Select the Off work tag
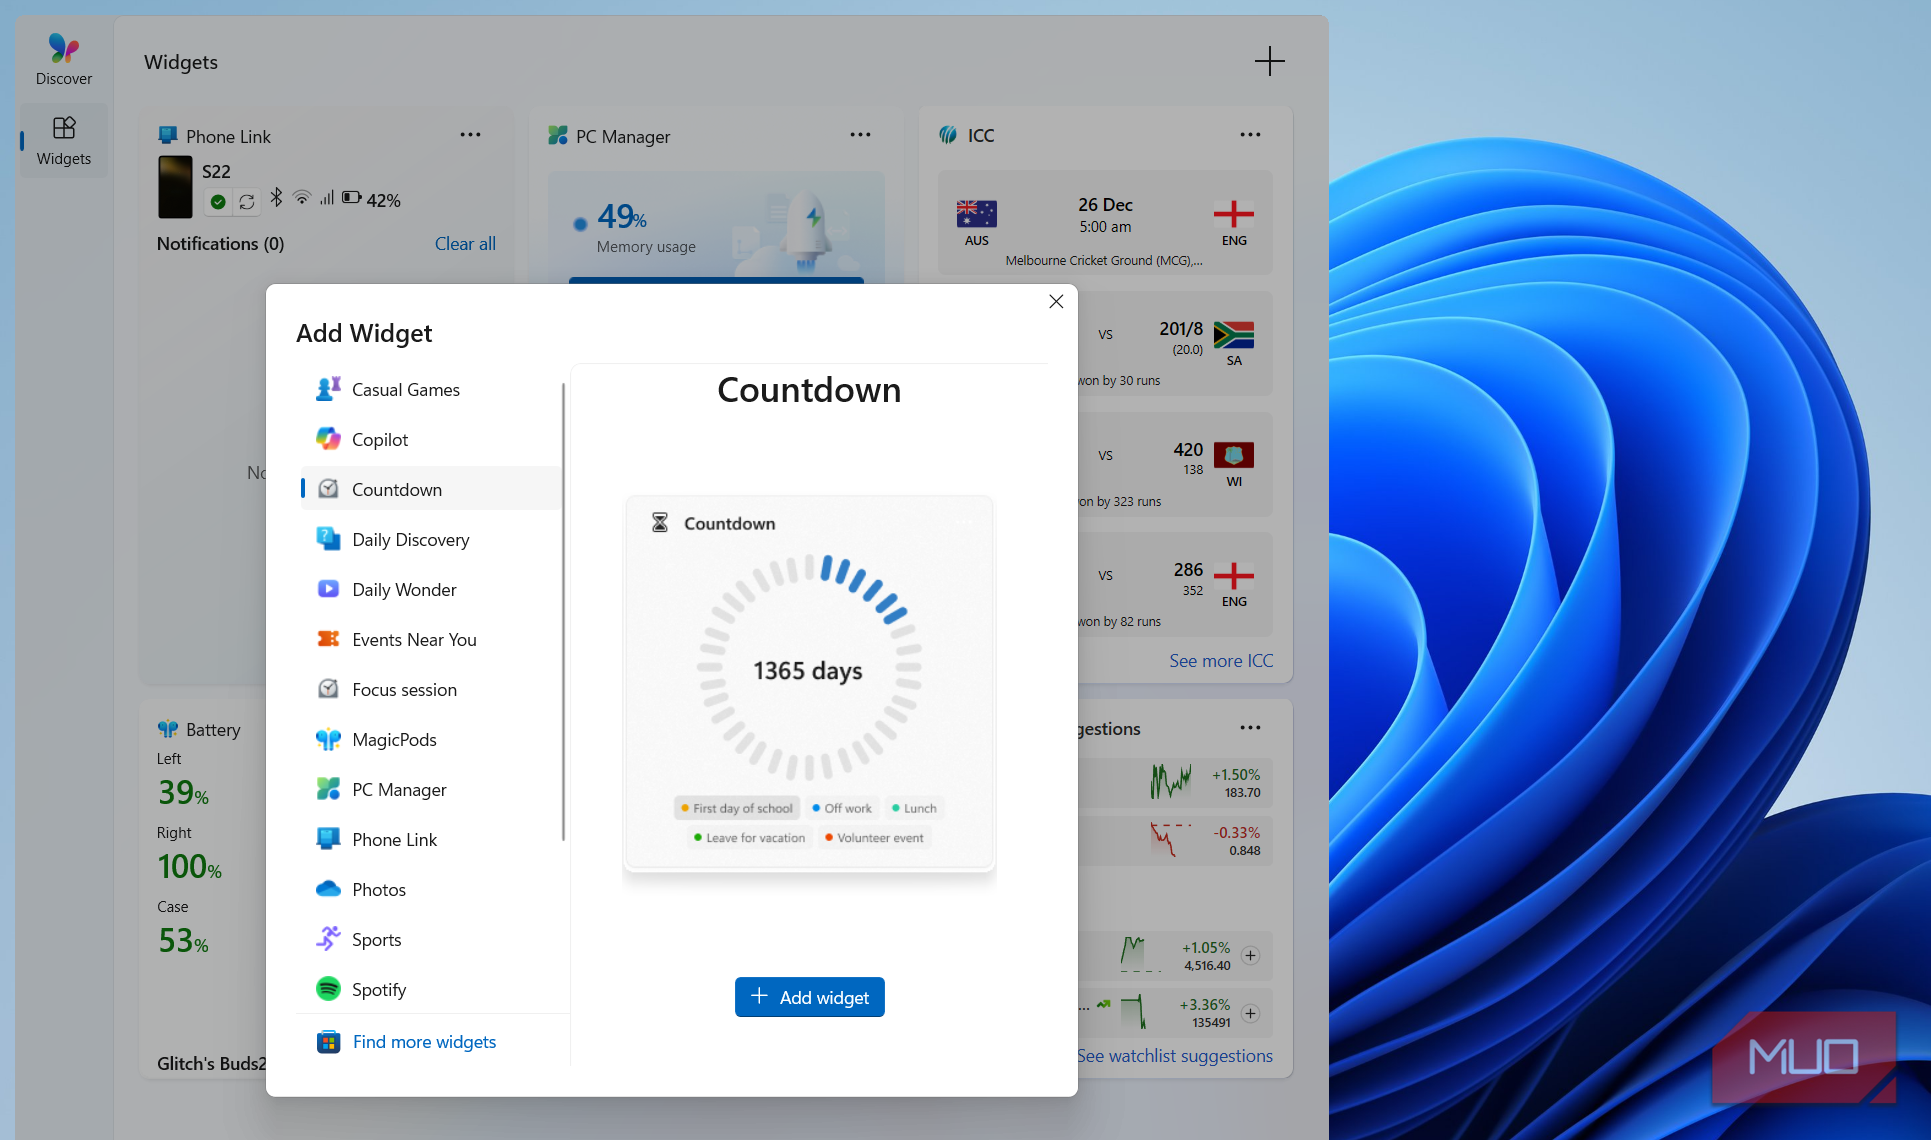The width and height of the screenshot is (1931, 1140). click(x=842, y=808)
